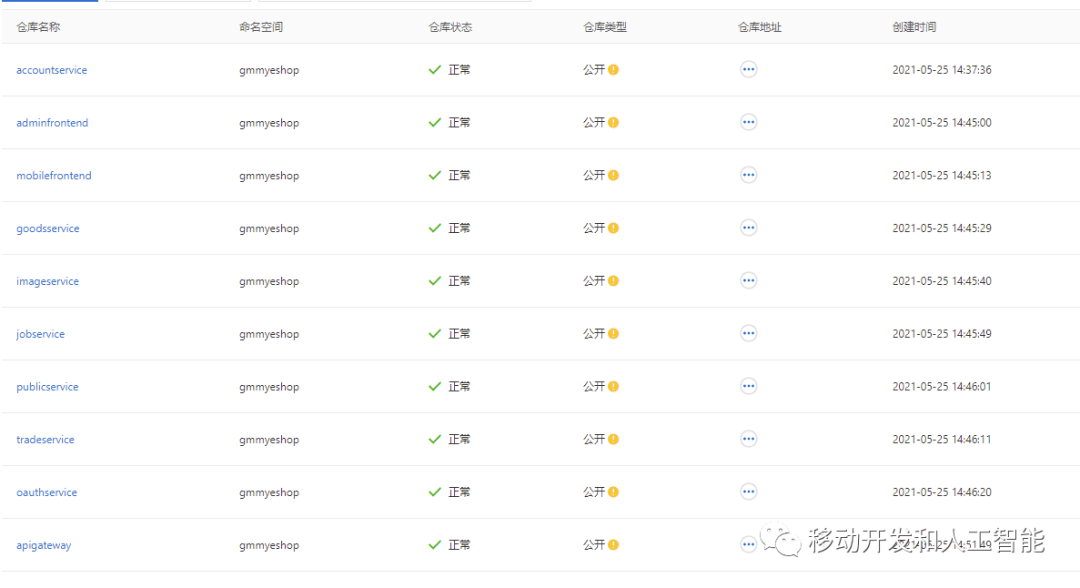Click the address ellipsis icon for imageservice
Image resolution: width=1080 pixels, height=588 pixels.
pos(748,281)
